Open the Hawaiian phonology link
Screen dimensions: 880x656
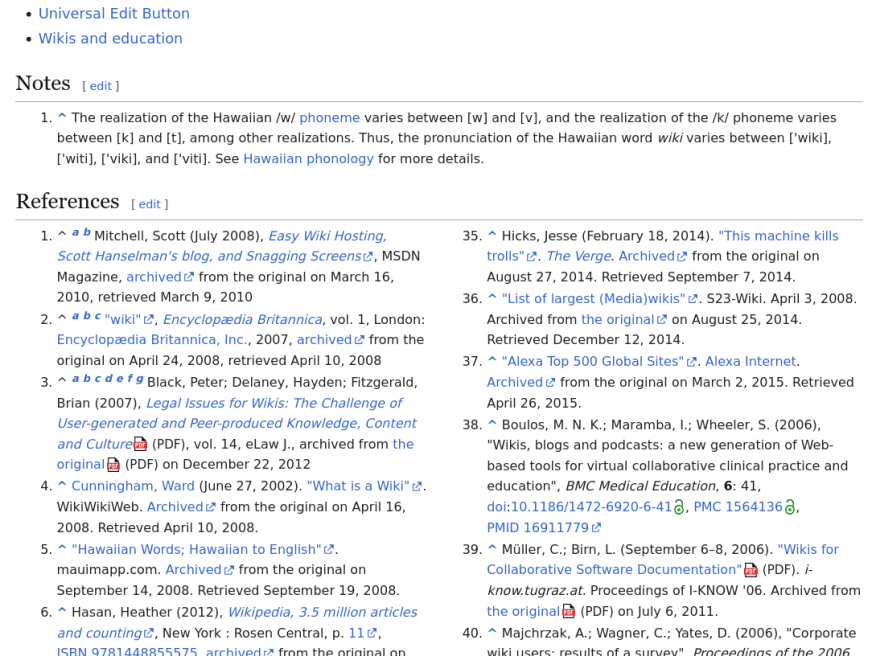click(x=308, y=159)
